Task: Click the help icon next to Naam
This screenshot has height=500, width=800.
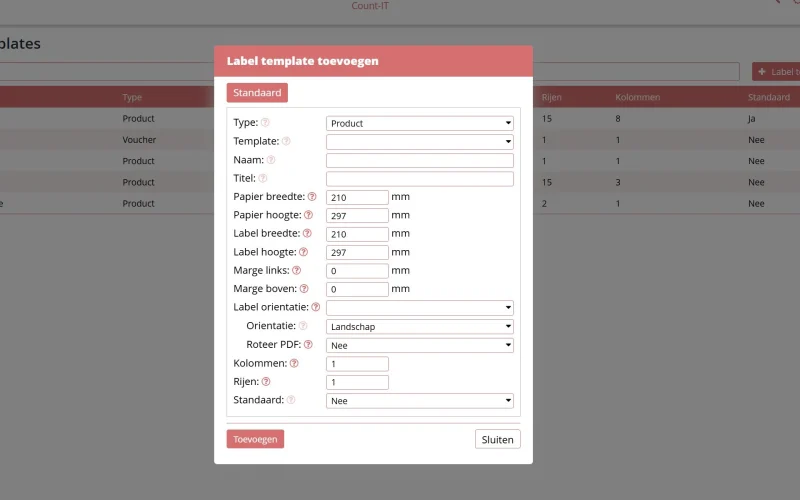Action: click(x=271, y=160)
